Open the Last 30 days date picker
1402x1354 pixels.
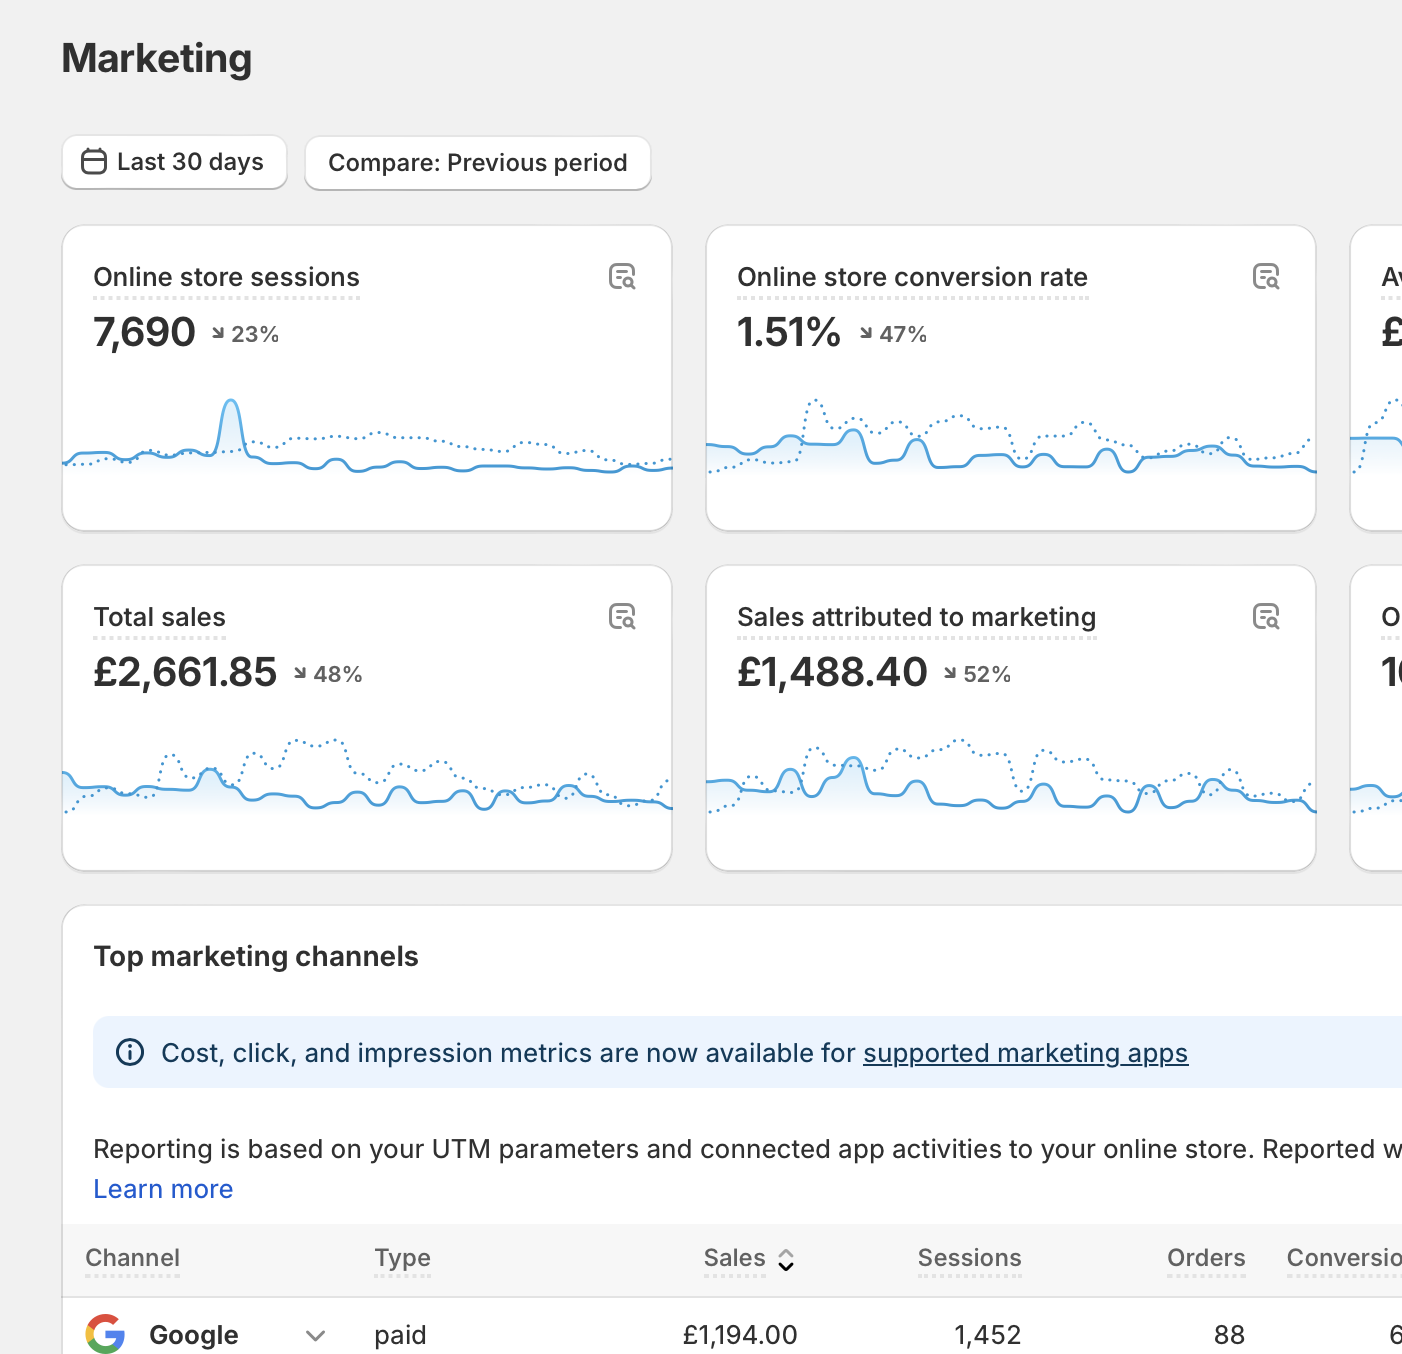[175, 162]
